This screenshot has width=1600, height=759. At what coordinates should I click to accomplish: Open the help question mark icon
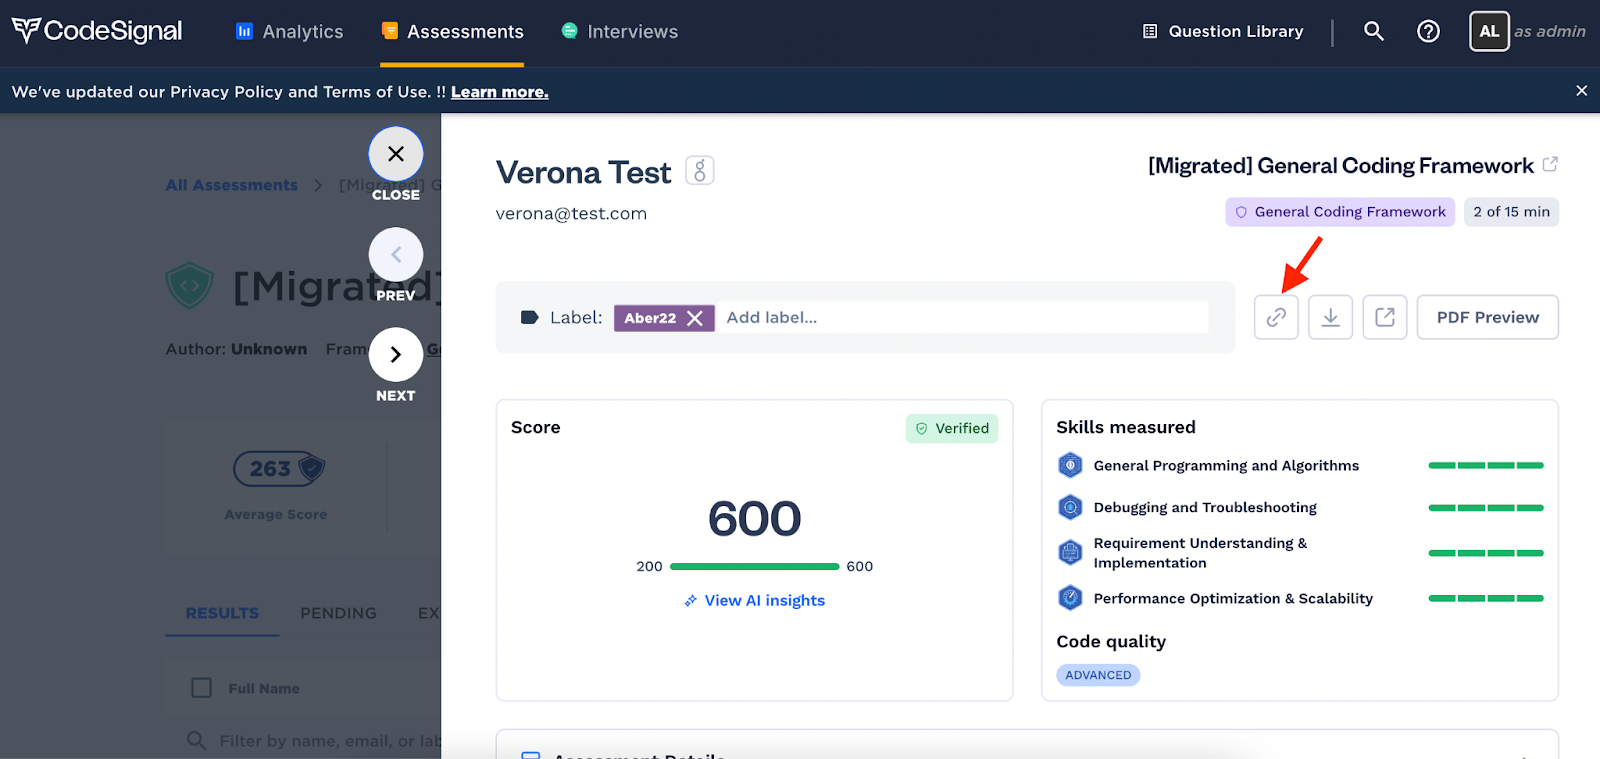(x=1428, y=31)
